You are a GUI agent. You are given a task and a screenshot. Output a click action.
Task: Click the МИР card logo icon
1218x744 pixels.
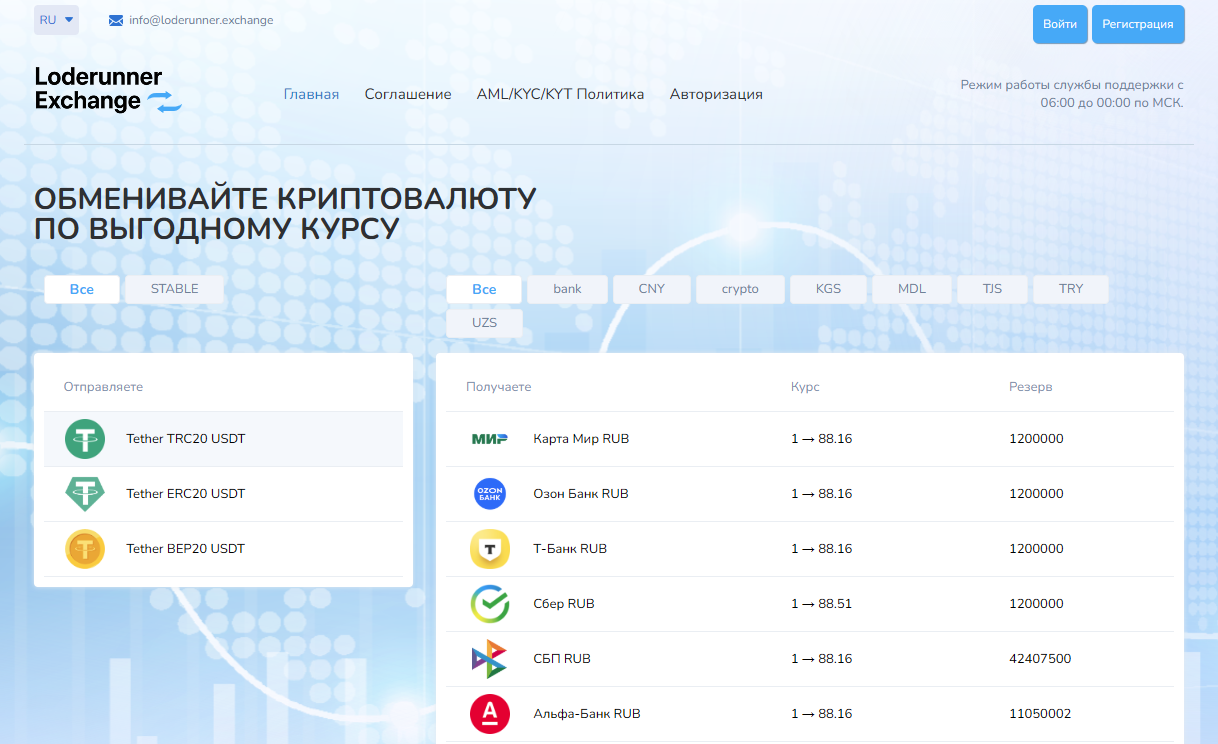click(x=490, y=439)
